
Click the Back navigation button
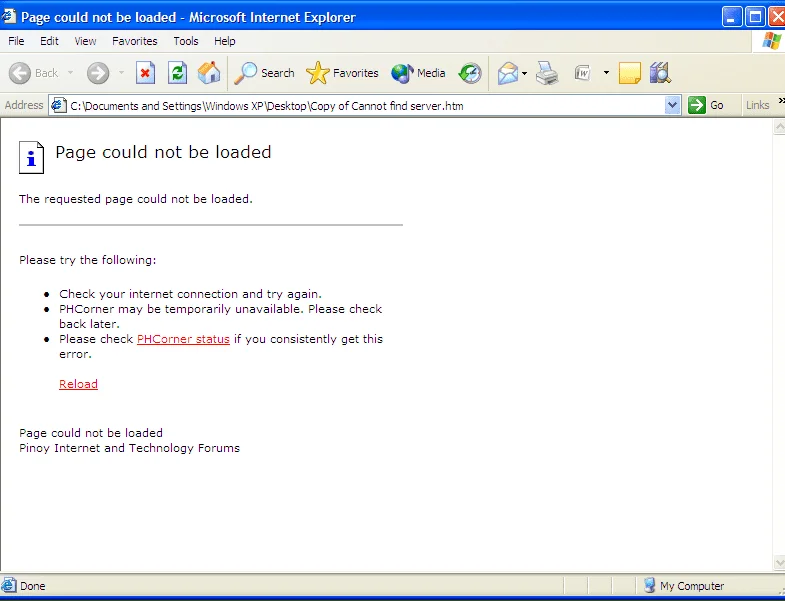[x=34, y=73]
